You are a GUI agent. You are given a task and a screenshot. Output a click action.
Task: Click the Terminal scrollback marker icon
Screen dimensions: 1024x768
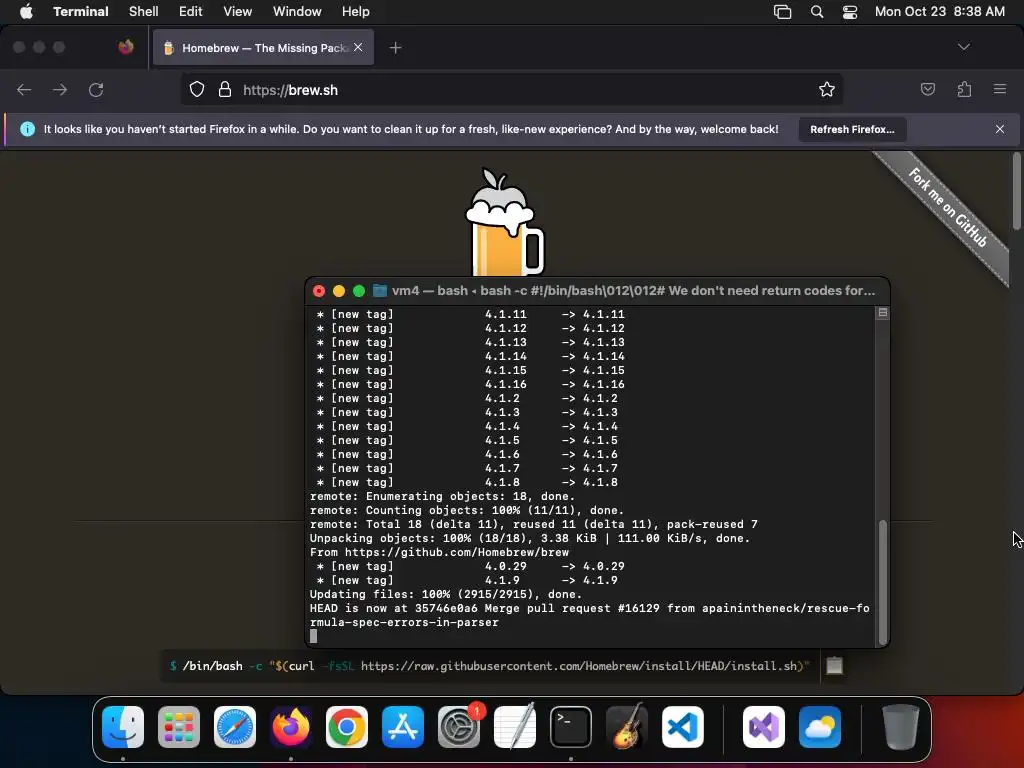882,313
